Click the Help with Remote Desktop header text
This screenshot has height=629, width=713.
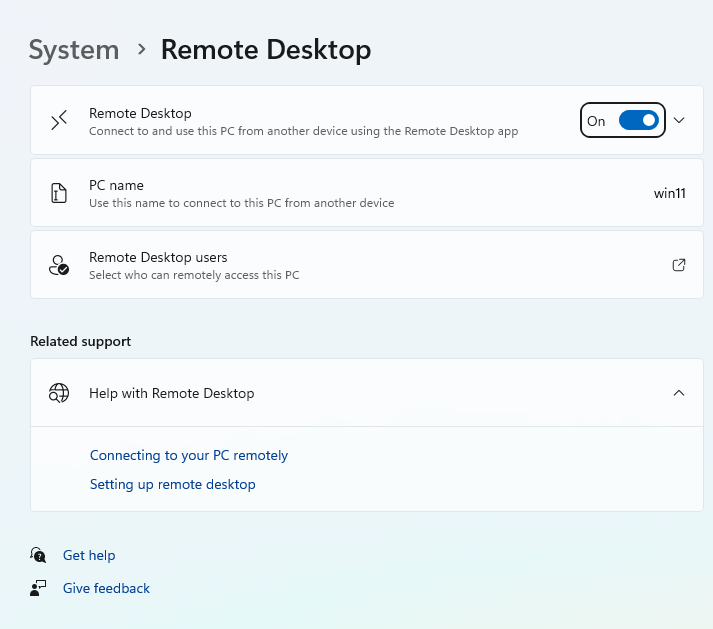(172, 393)
